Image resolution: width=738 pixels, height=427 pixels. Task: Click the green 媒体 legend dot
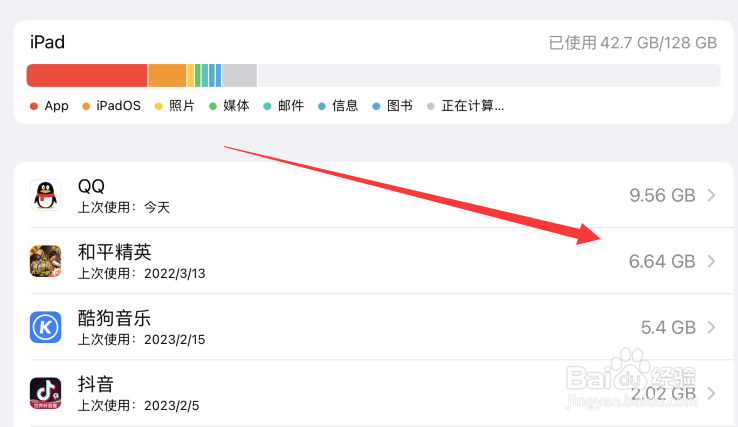[213, 106]
